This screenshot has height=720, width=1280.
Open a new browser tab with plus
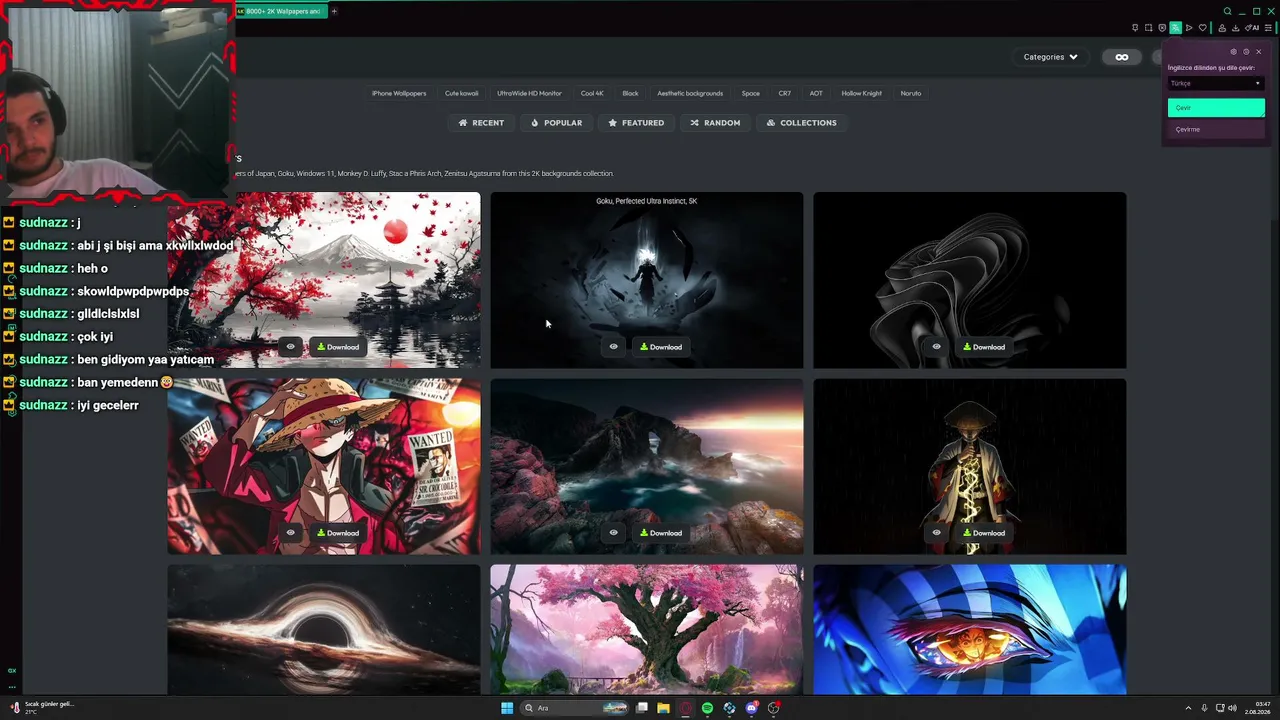coord(334,11)
